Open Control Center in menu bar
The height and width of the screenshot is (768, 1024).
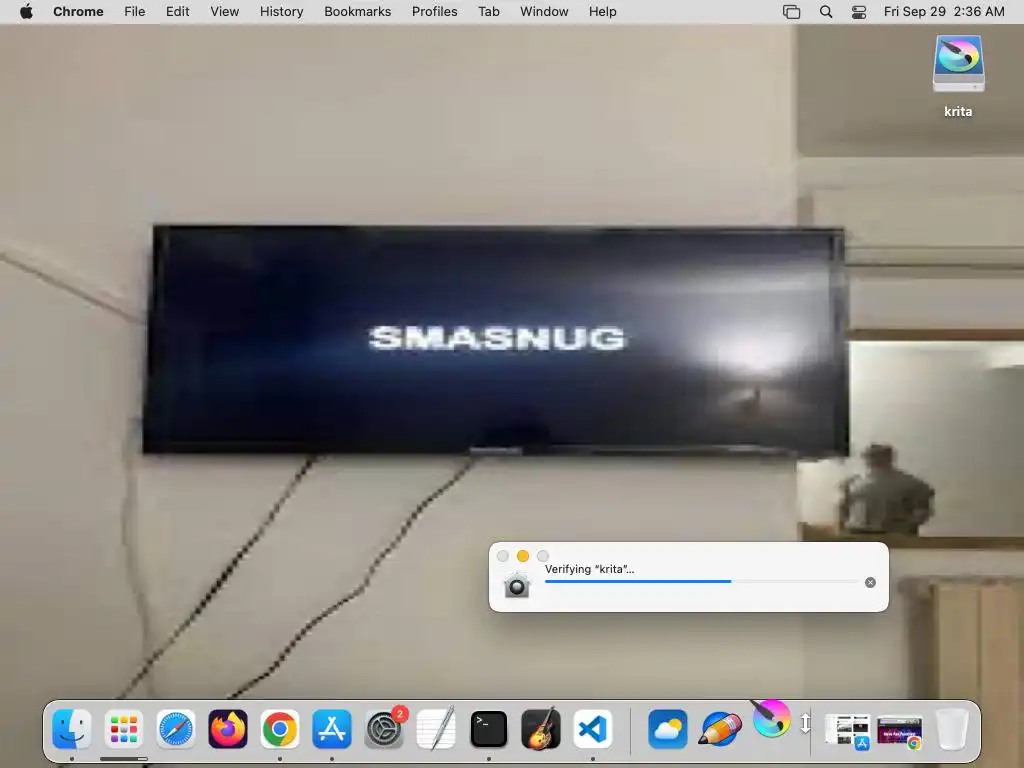tap(859, 12)
